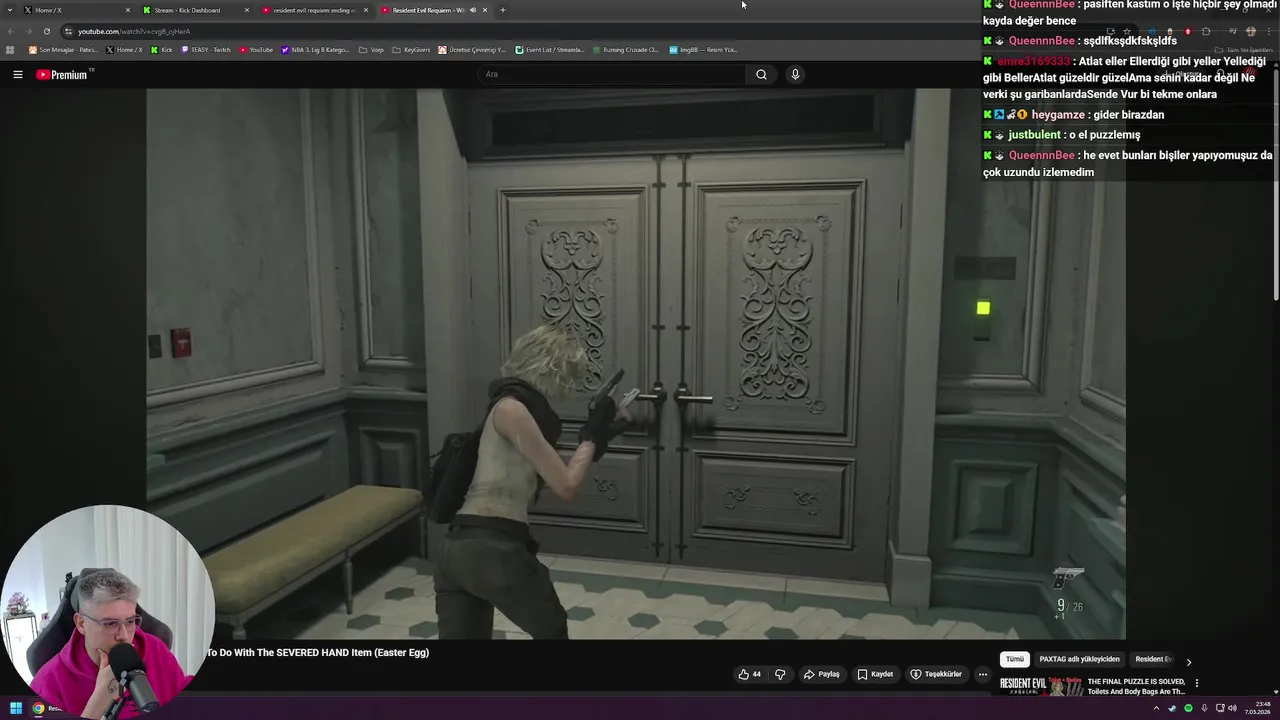
Task: Start voice search with microphone icon
Action: [795, 74]
